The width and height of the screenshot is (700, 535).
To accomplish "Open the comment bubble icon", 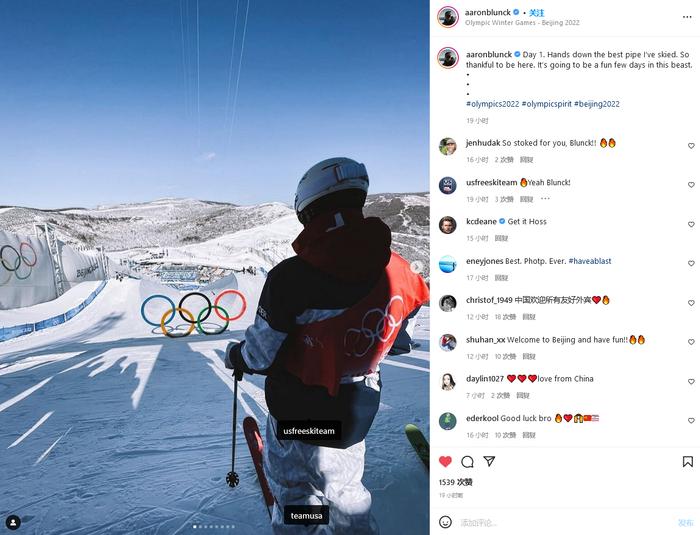I will tap(467, 462).
